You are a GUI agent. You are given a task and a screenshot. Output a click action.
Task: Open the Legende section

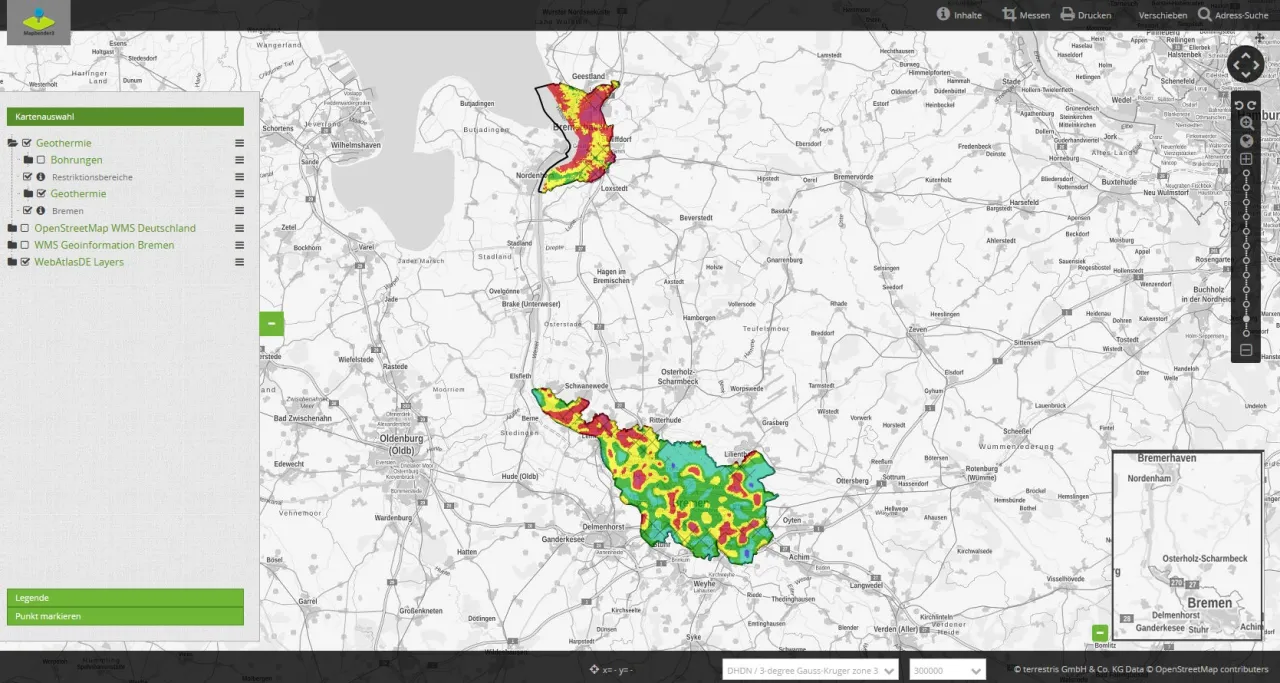[x=125, y=597]
